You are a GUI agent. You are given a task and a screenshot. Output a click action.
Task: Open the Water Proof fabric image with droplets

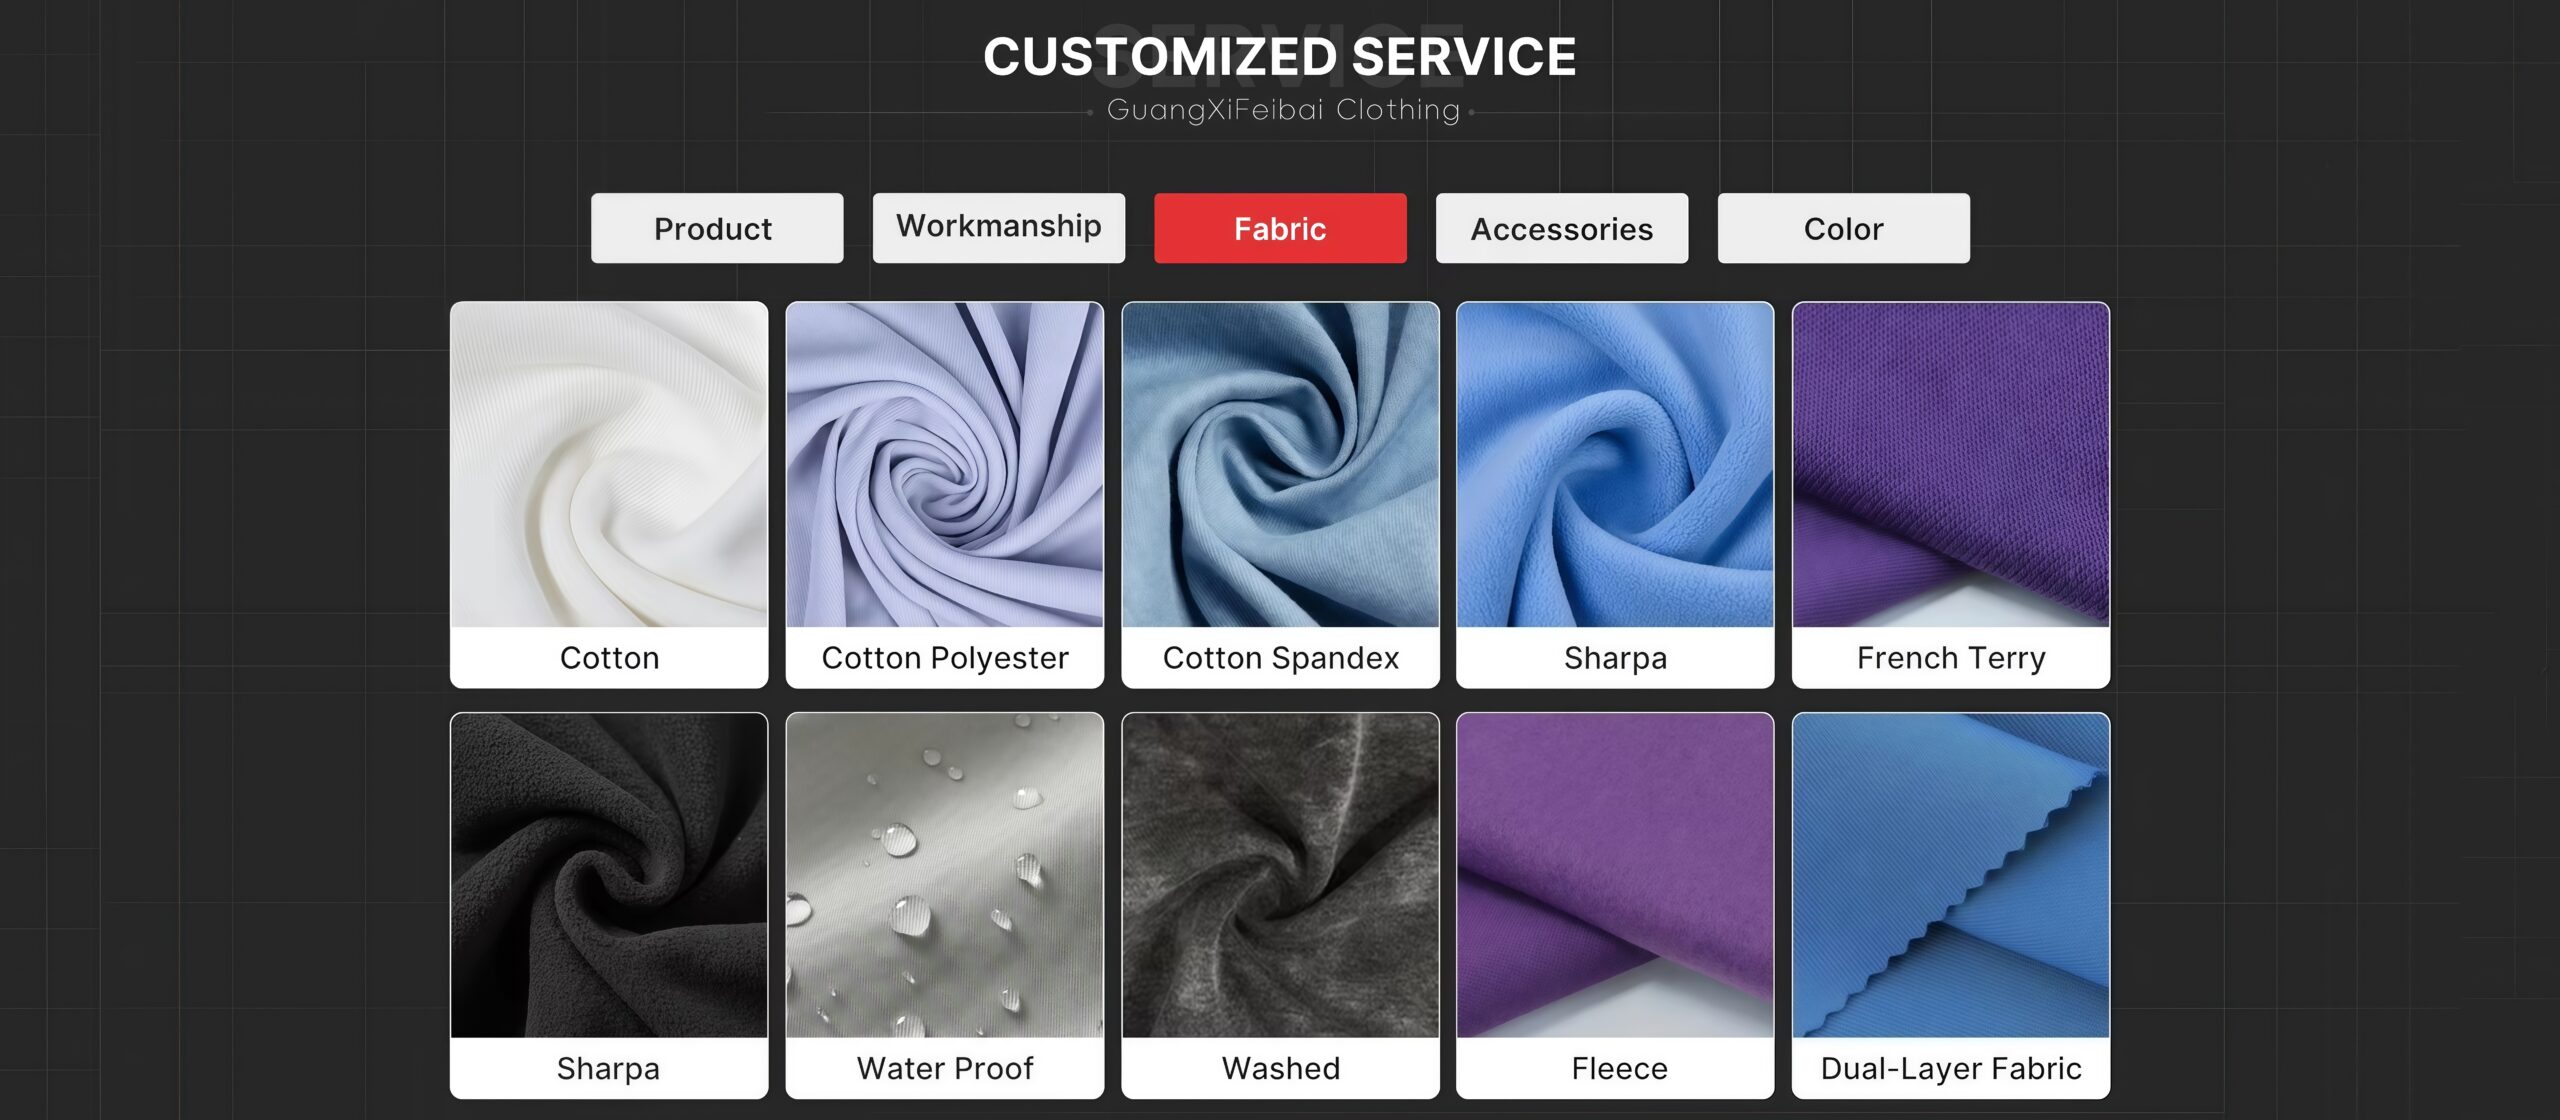point(945,875)
